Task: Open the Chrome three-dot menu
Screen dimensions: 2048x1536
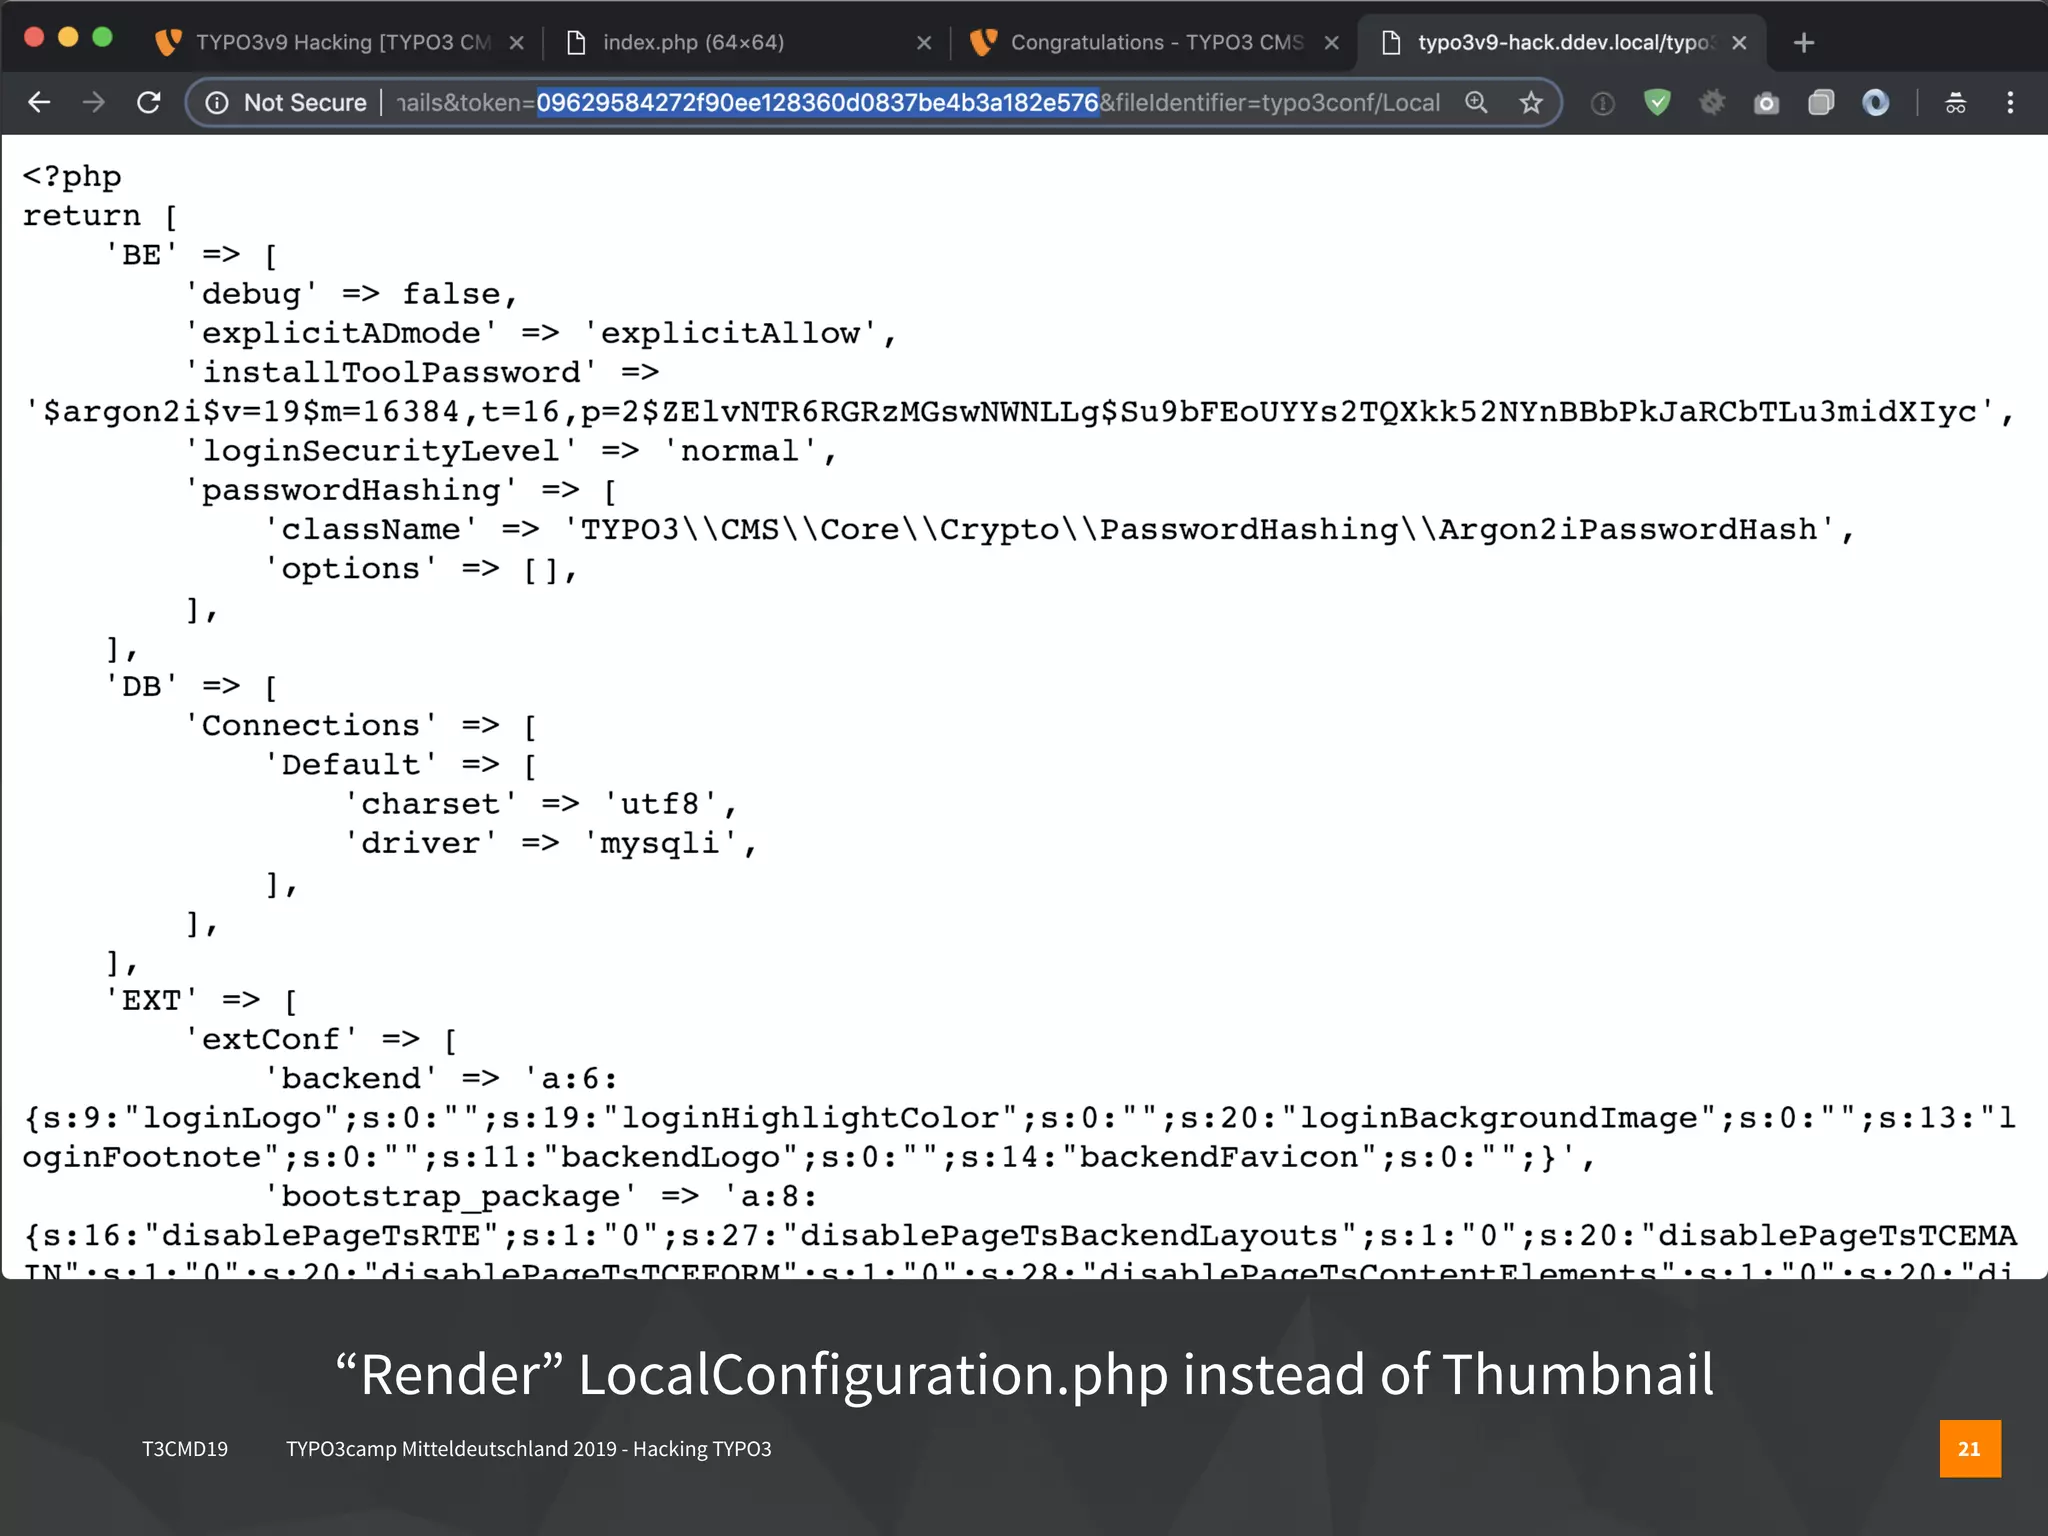Action: pyautogui.click(x=2010, y=102)
